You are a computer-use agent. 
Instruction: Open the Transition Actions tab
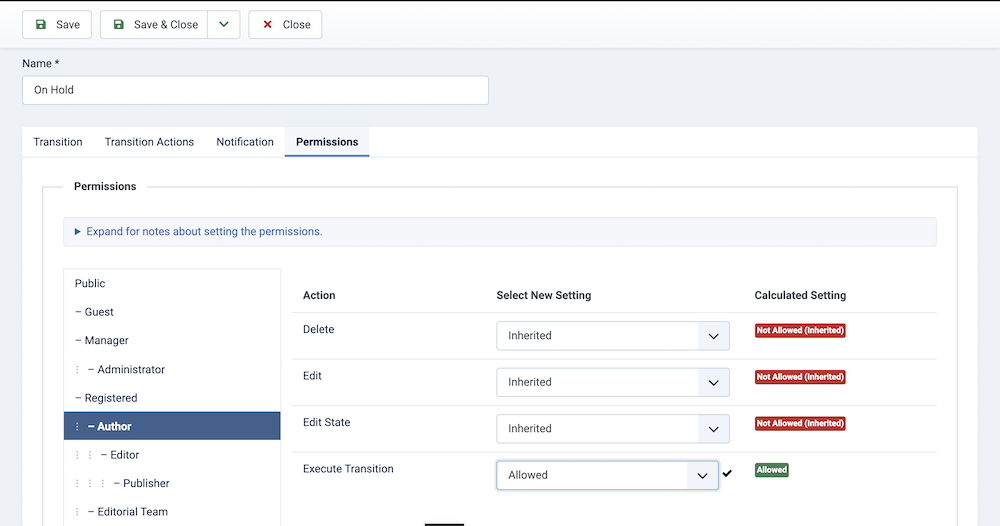click(x=149, y=142)
